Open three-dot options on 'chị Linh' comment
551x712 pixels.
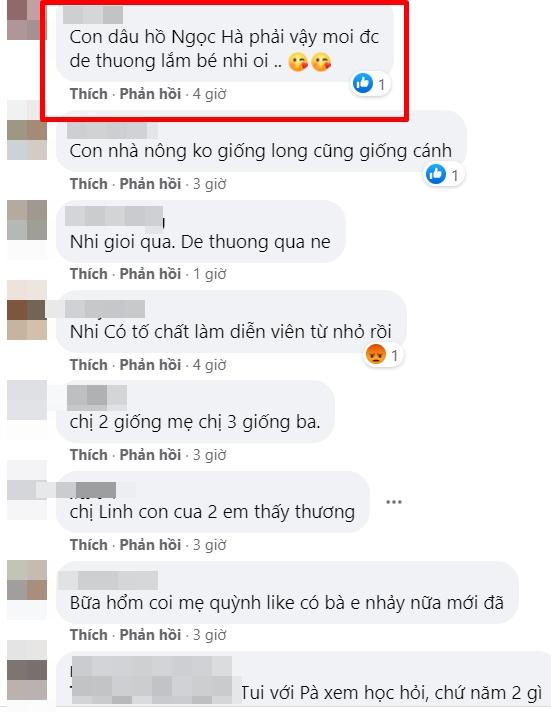tap(393, 502)
